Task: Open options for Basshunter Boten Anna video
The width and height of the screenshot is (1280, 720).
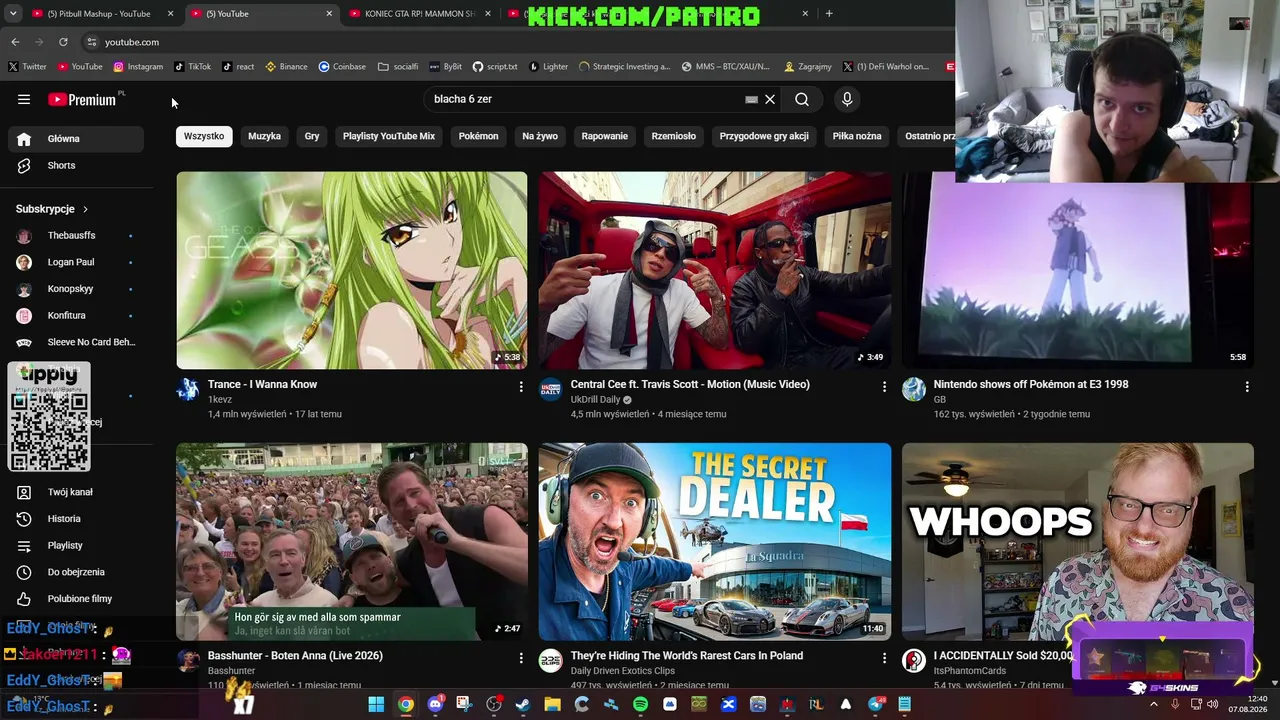Action: (x=521, y=657)
